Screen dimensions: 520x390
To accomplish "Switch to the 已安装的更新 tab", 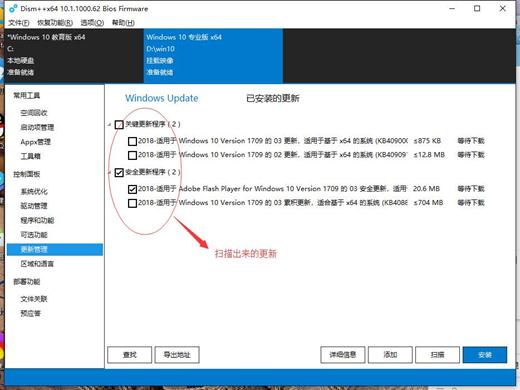I will pyautogui.click(x=273, y=98).
